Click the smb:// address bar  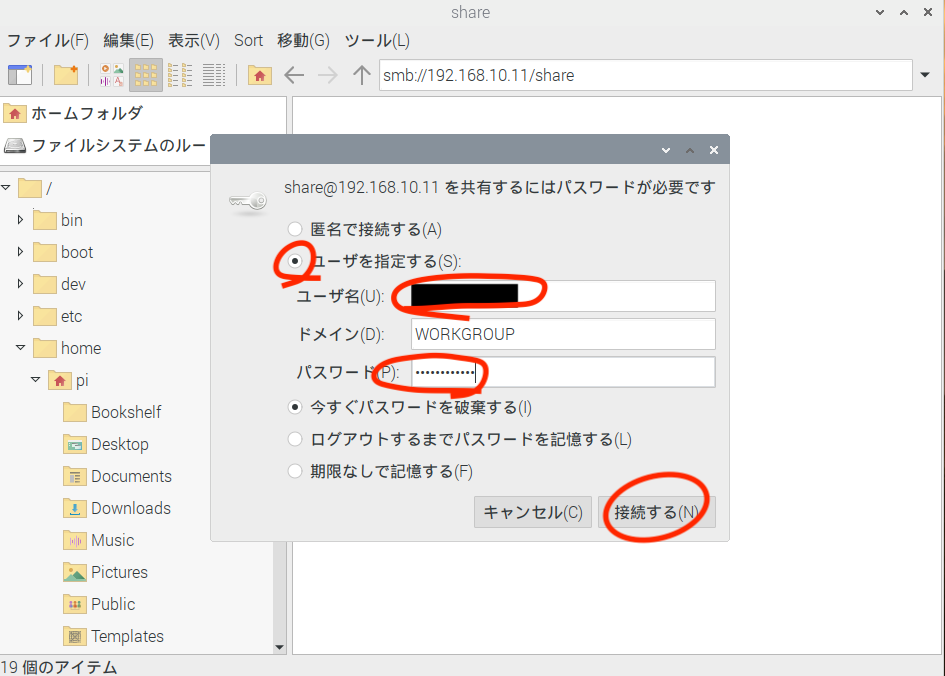(x=645, y=75)
